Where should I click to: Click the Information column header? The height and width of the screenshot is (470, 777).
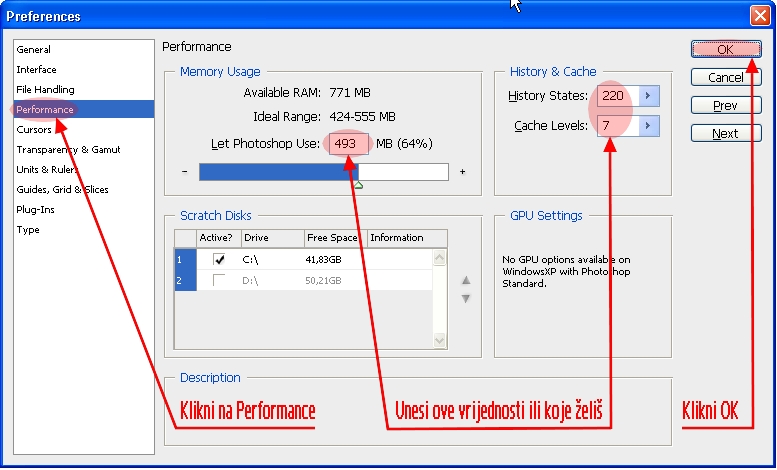tap(407, 237)
